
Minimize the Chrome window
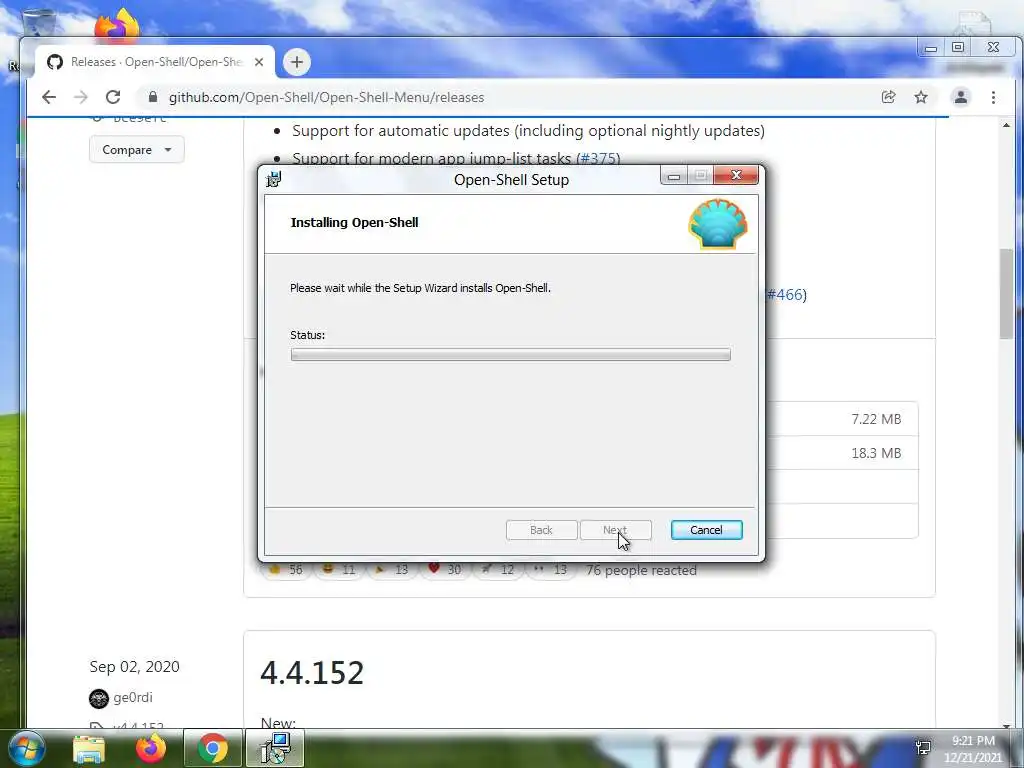[x=931, y=48]
